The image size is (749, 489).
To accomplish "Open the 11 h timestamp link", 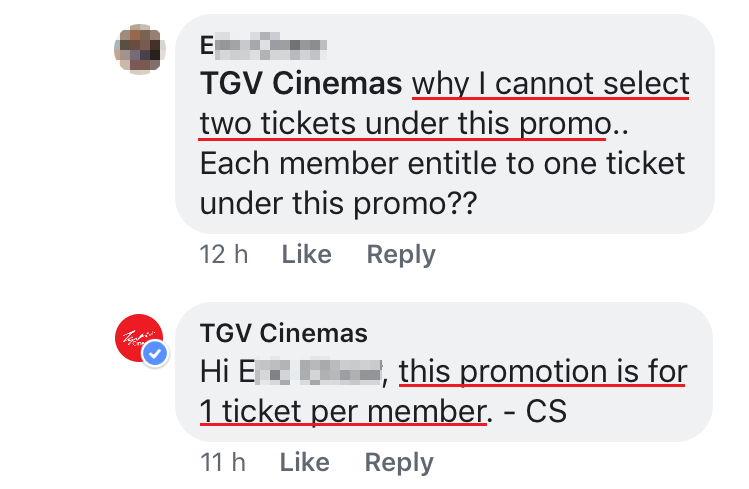I will coord(223,462).
